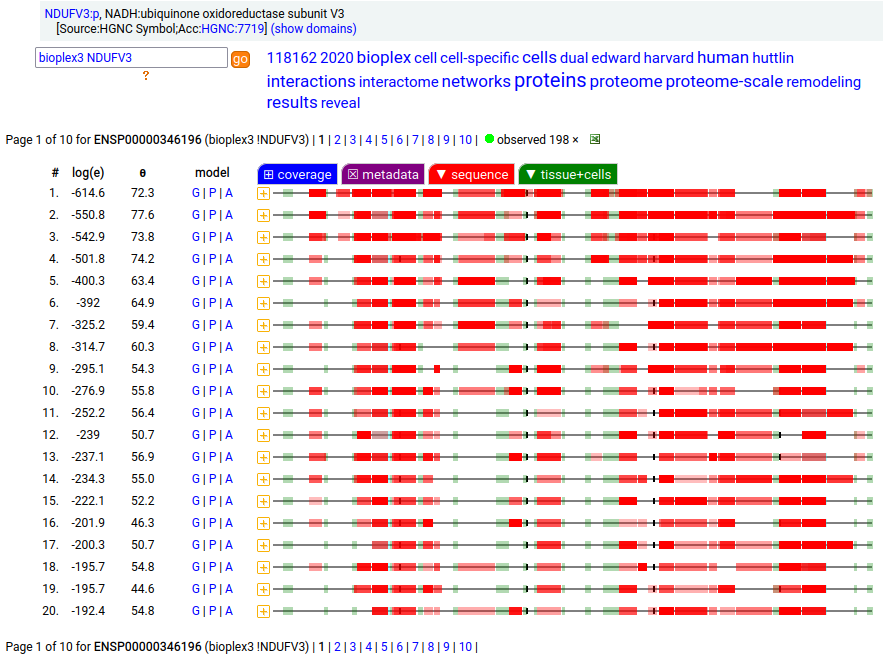
Task: Click the sequence coverage bar for row 6
Action: pos(572,303)
